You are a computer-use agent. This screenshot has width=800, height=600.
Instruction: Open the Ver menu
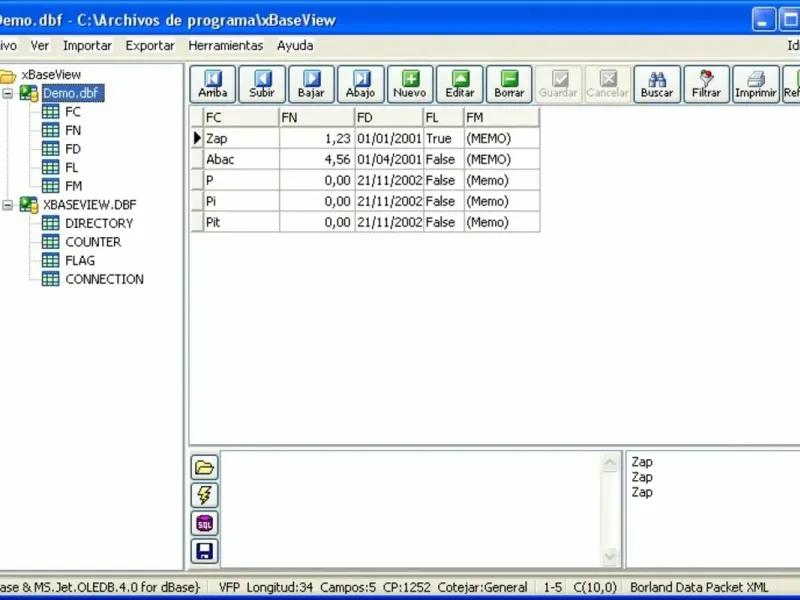[40, 45]
